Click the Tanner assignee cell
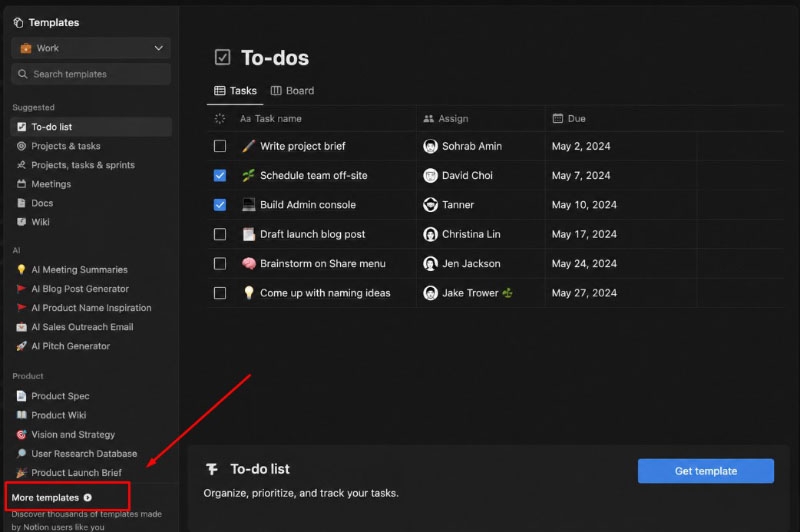Image resolution: width=800 pixels, height=532 pixels. (481, 205)
